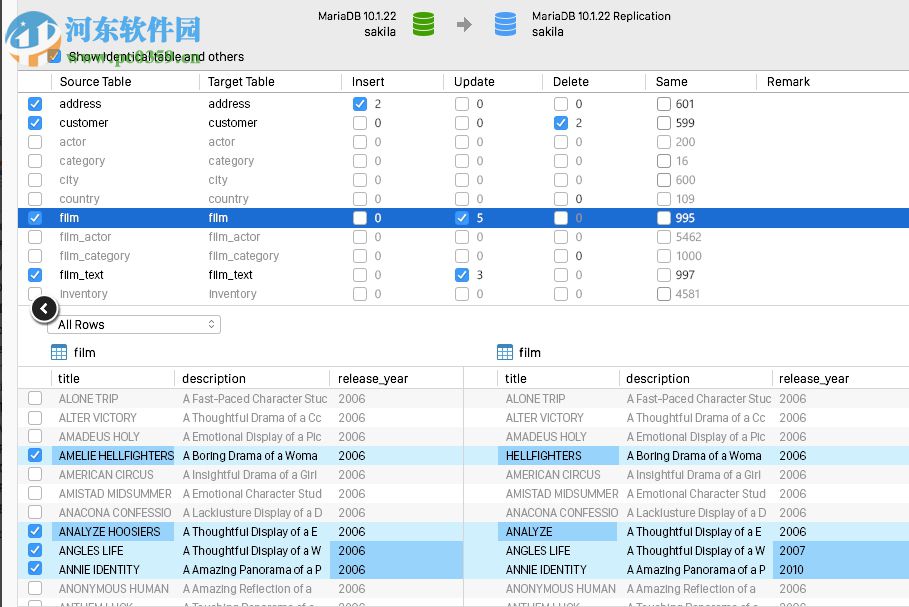Viewport: 909px width, 607px height.
Task: Click the green source sakila database icon
Action: pos(422,24)
